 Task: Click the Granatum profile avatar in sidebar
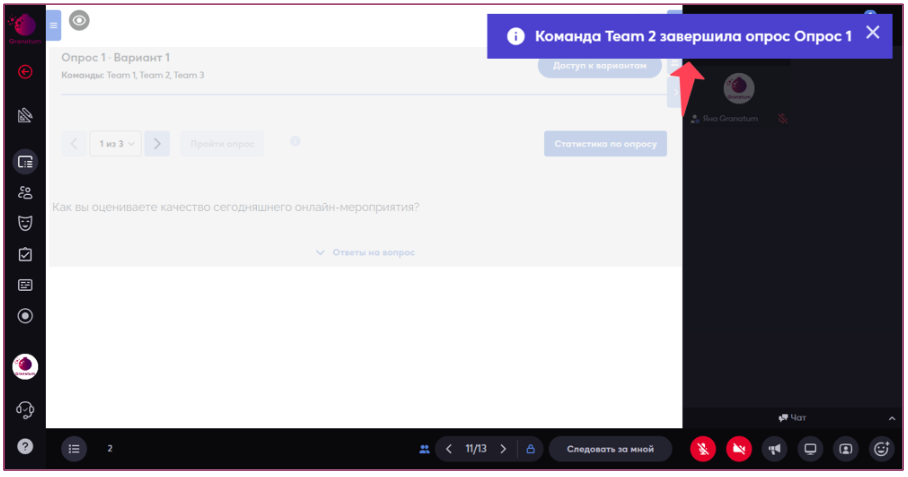click(25, 367)
